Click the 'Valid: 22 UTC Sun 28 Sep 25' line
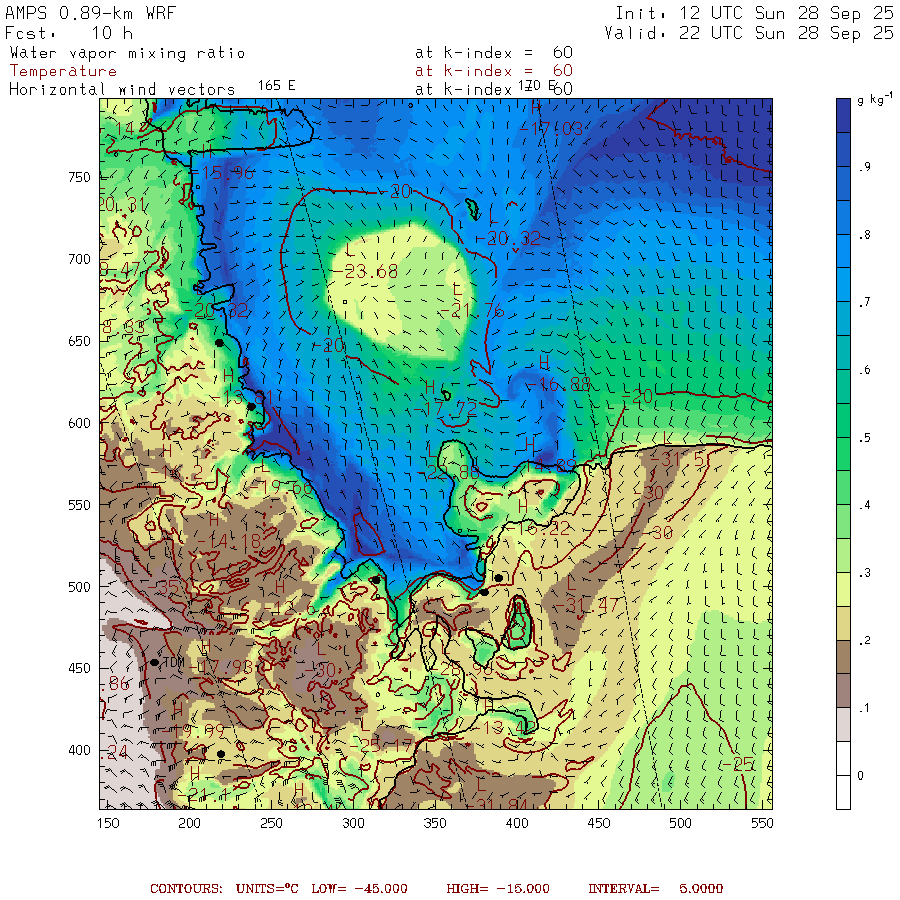 point(748,33)
